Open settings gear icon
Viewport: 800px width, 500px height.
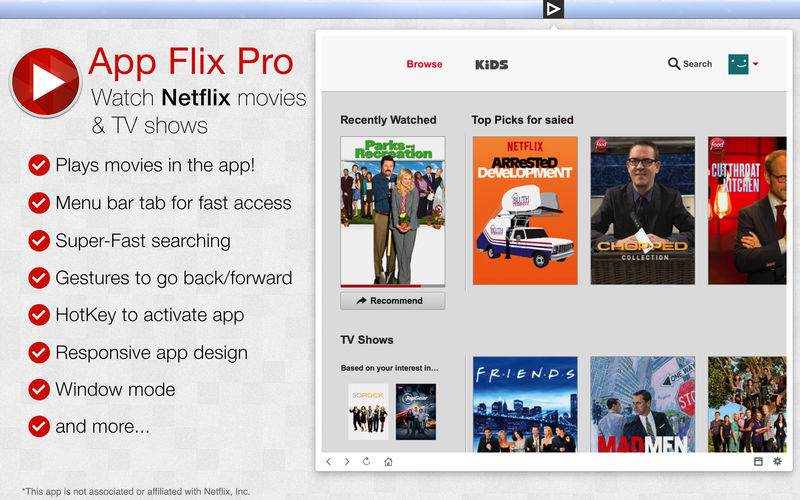pyautogui.click(x=777, y=461)
